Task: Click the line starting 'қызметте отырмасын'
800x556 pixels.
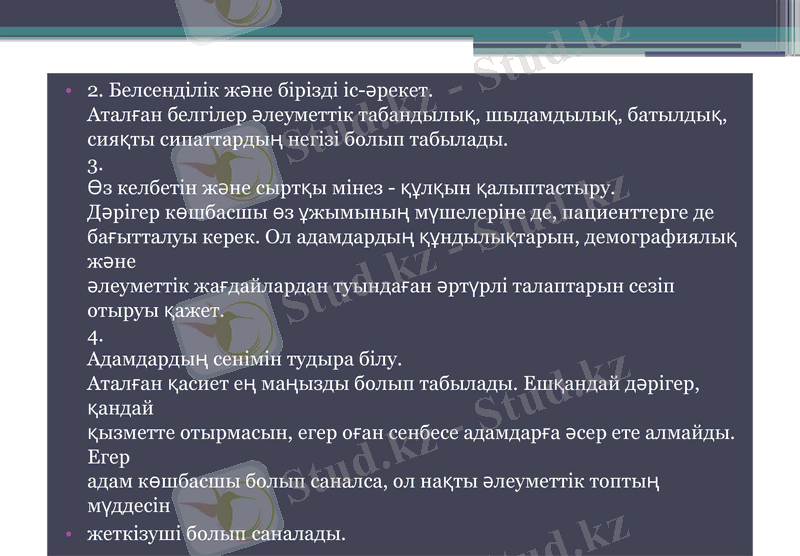Action: click(411, 433)
